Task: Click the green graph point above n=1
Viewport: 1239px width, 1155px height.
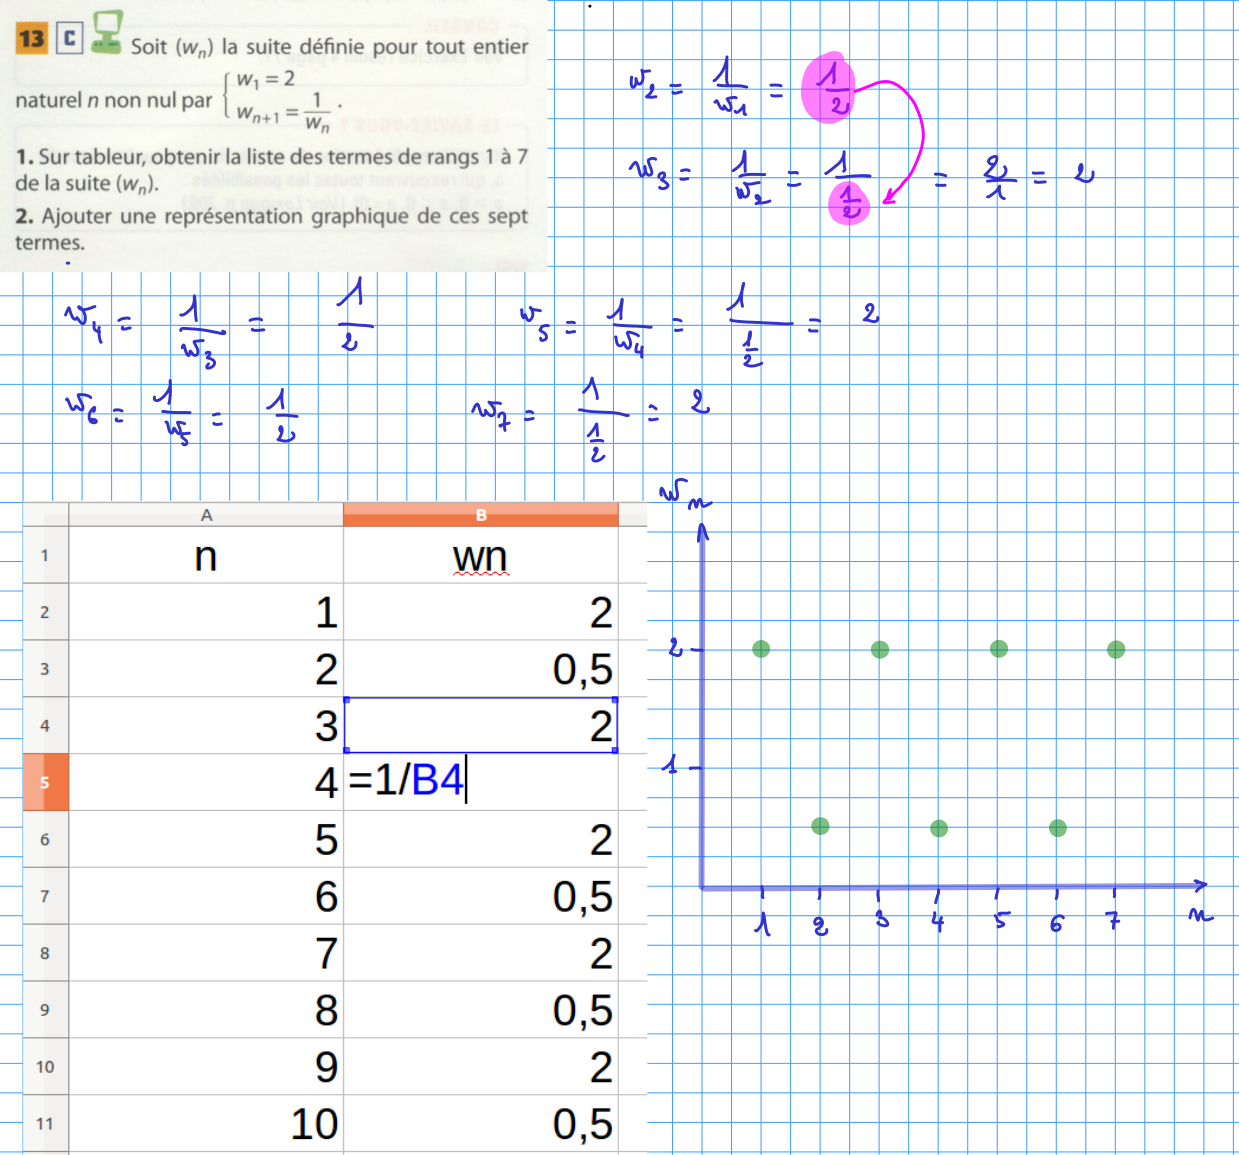Action: click(761, 649)
